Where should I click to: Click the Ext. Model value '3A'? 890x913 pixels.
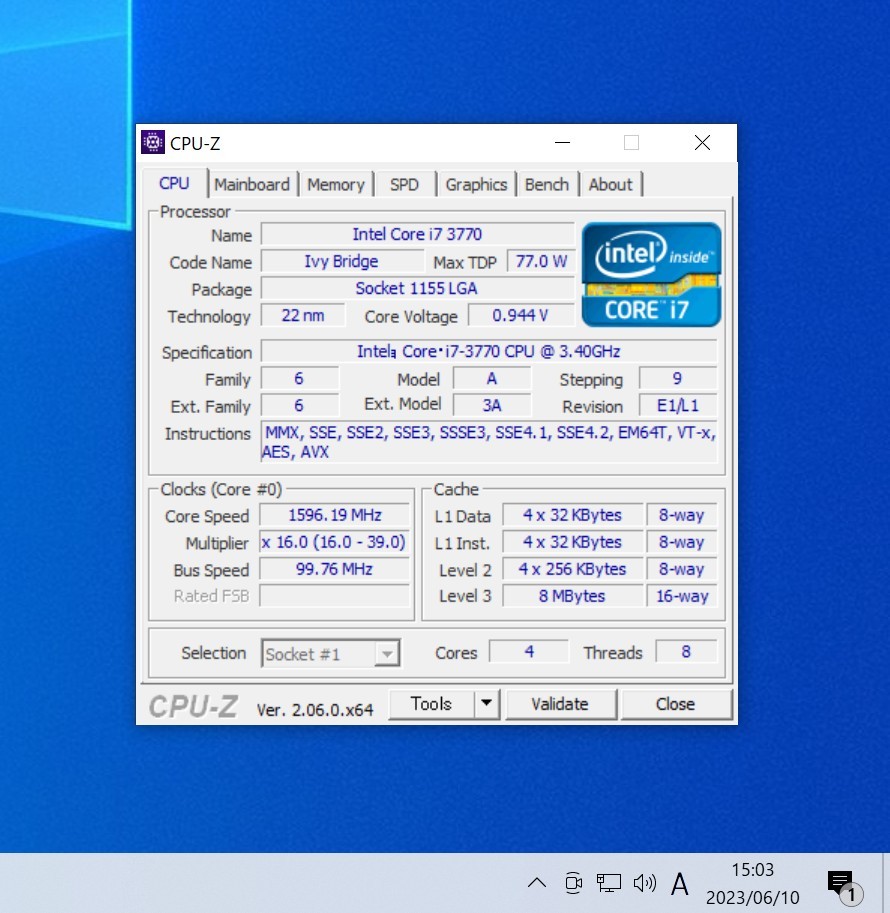pyautogui.click(x=492, y=405)
